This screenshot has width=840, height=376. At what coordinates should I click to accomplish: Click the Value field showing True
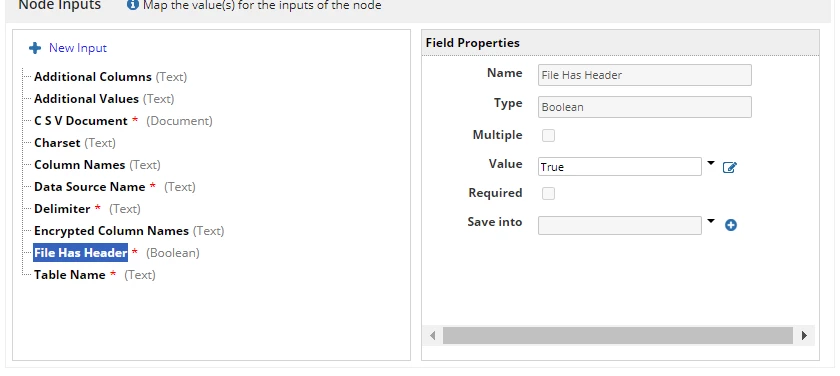[x=620, y=167]
